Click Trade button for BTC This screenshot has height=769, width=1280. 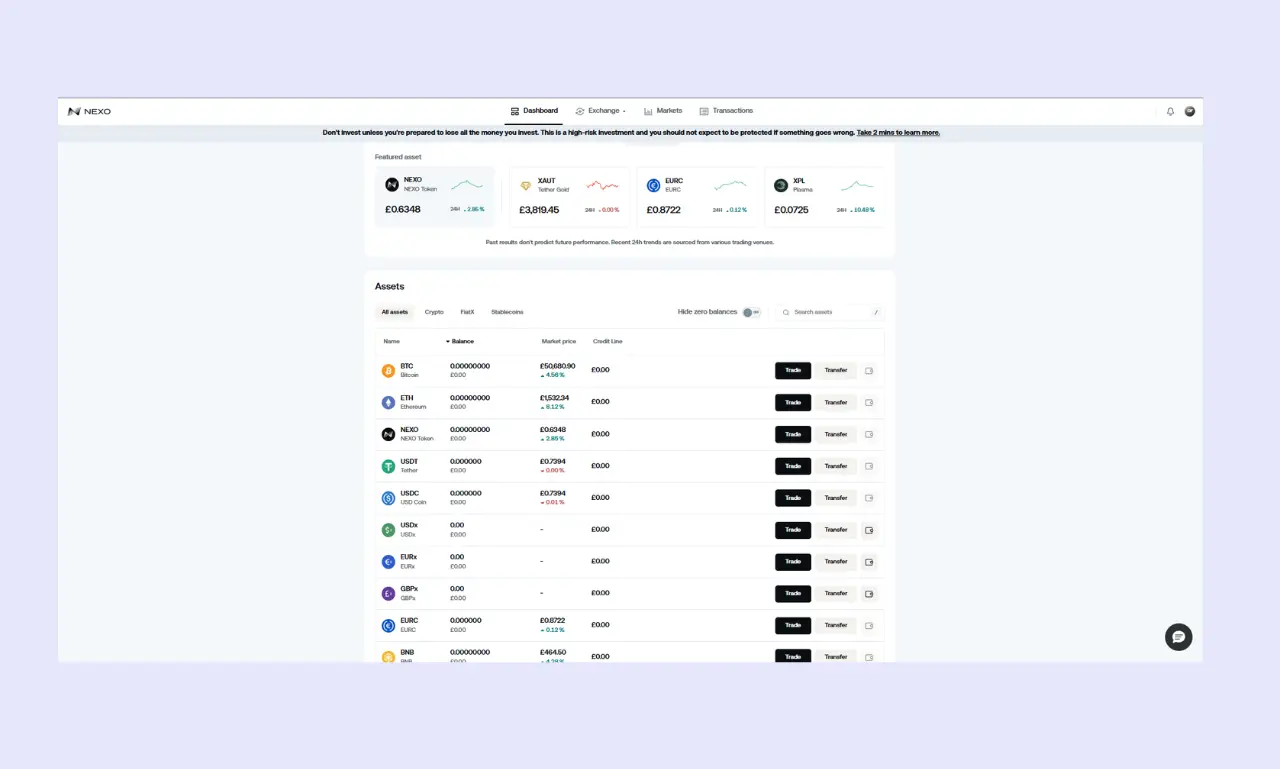(793, 371)
